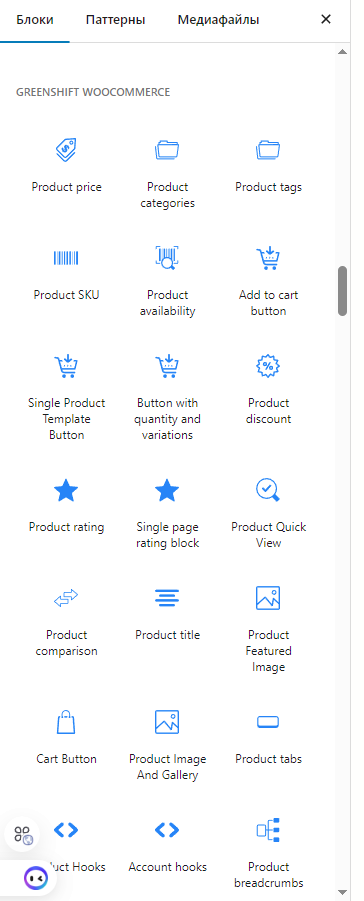Close the block inserter panel

(326, 20)
